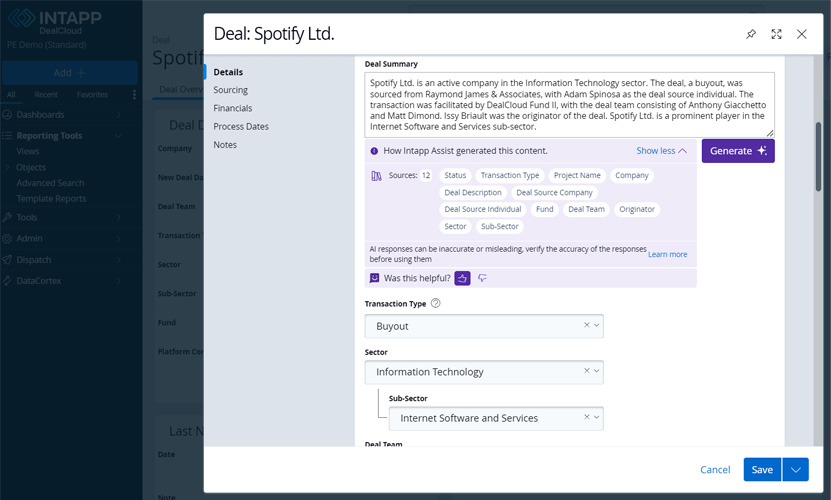Open the Process Dates section

pos(241,126)
